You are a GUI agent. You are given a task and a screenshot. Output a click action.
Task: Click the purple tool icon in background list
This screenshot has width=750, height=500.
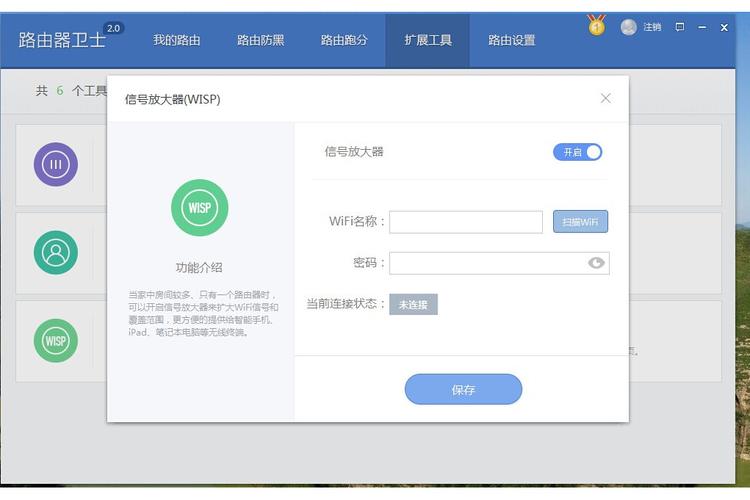point(55,164)
